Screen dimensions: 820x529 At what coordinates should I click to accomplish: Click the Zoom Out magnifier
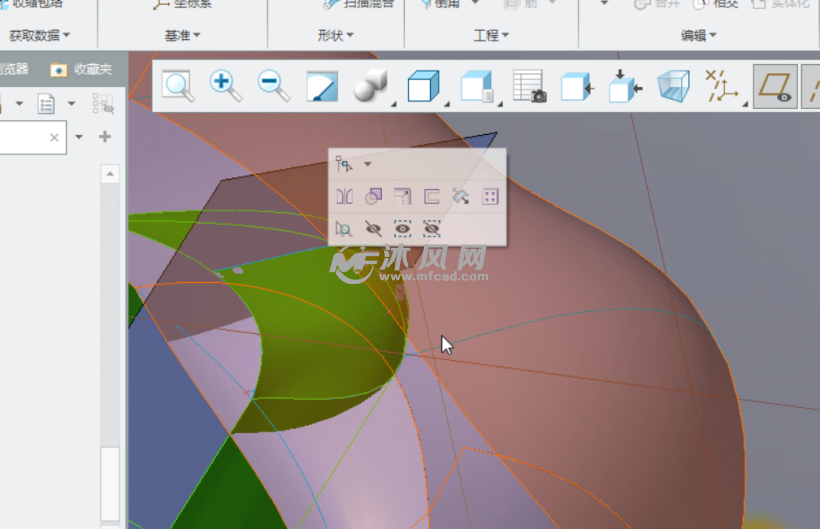click(x=274, y=86)
